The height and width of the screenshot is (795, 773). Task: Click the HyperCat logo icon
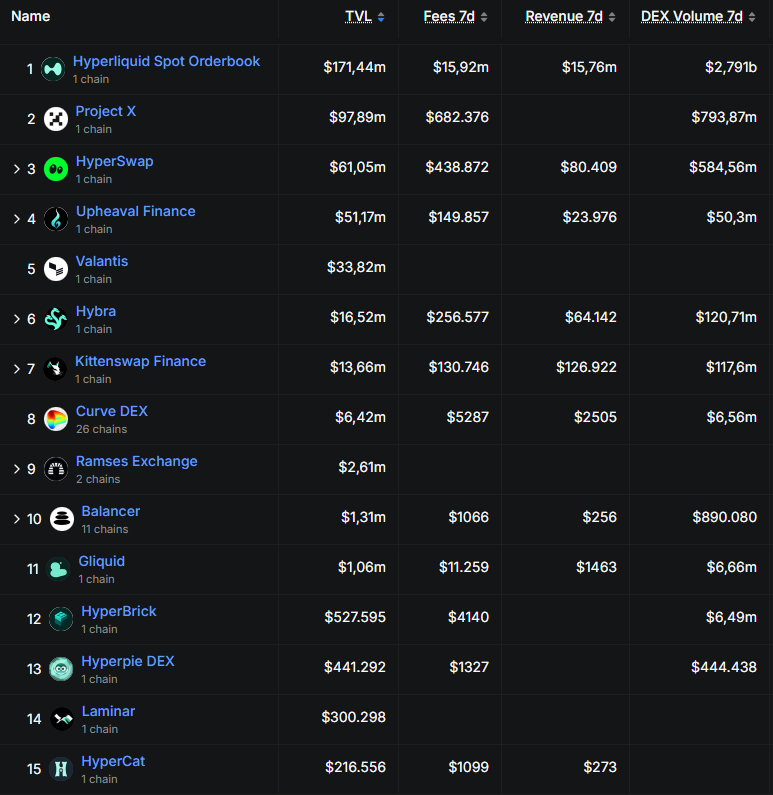tap(61, 769)
